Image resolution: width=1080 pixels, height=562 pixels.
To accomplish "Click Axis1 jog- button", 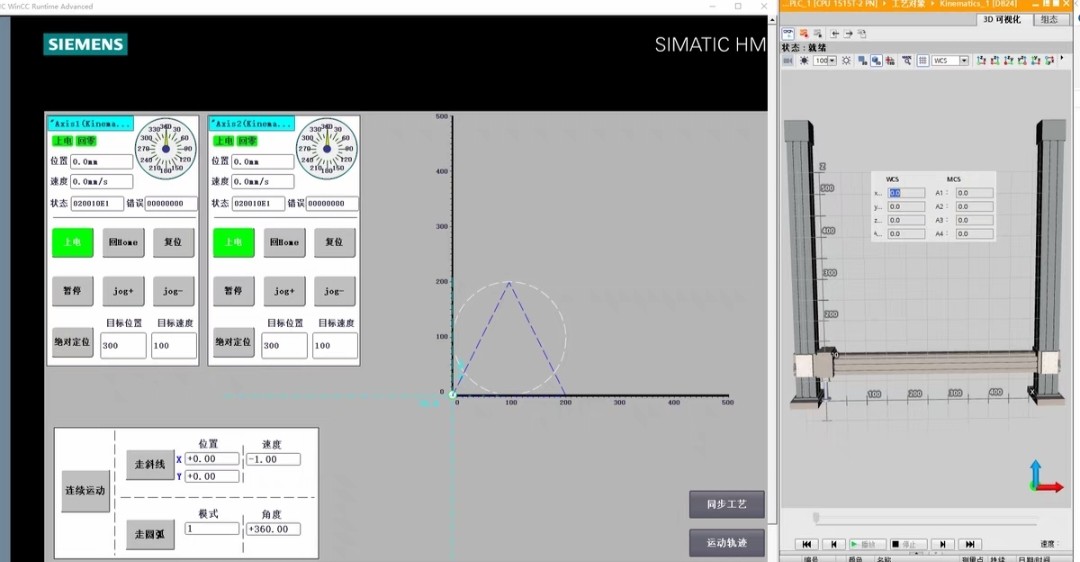I will pyautogui.click(x=173, y=291).
